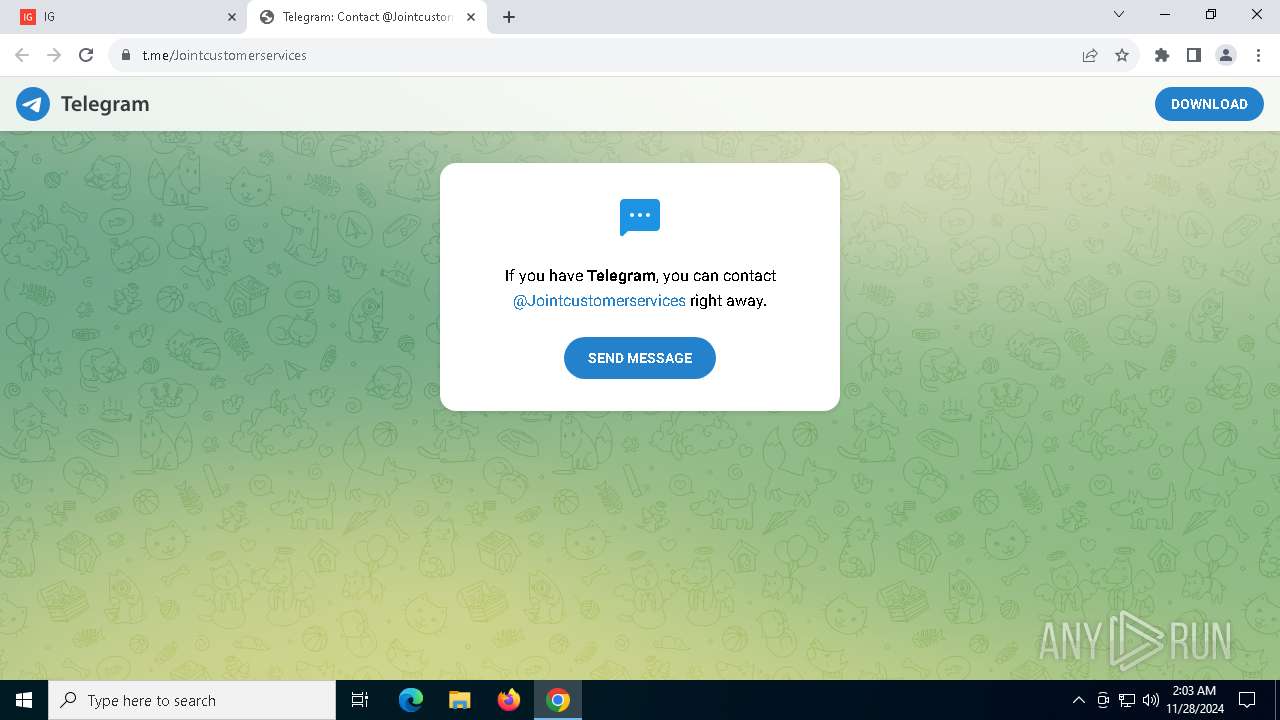Restore down the Chrome window

(1211, 15)
